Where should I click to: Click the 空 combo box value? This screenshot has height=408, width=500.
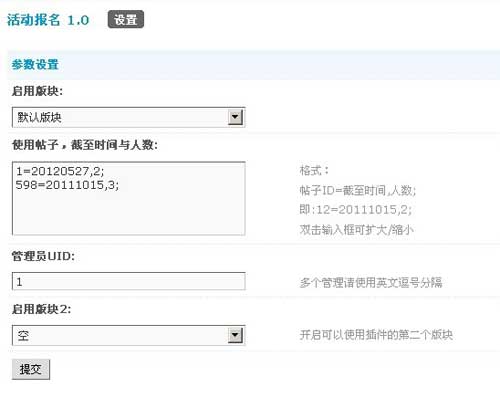point(23,335)
